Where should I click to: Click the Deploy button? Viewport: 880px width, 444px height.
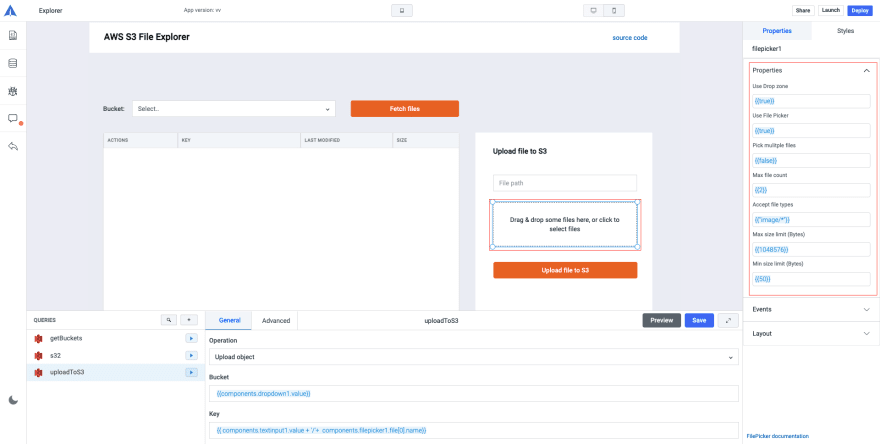(x=860, y=11)
